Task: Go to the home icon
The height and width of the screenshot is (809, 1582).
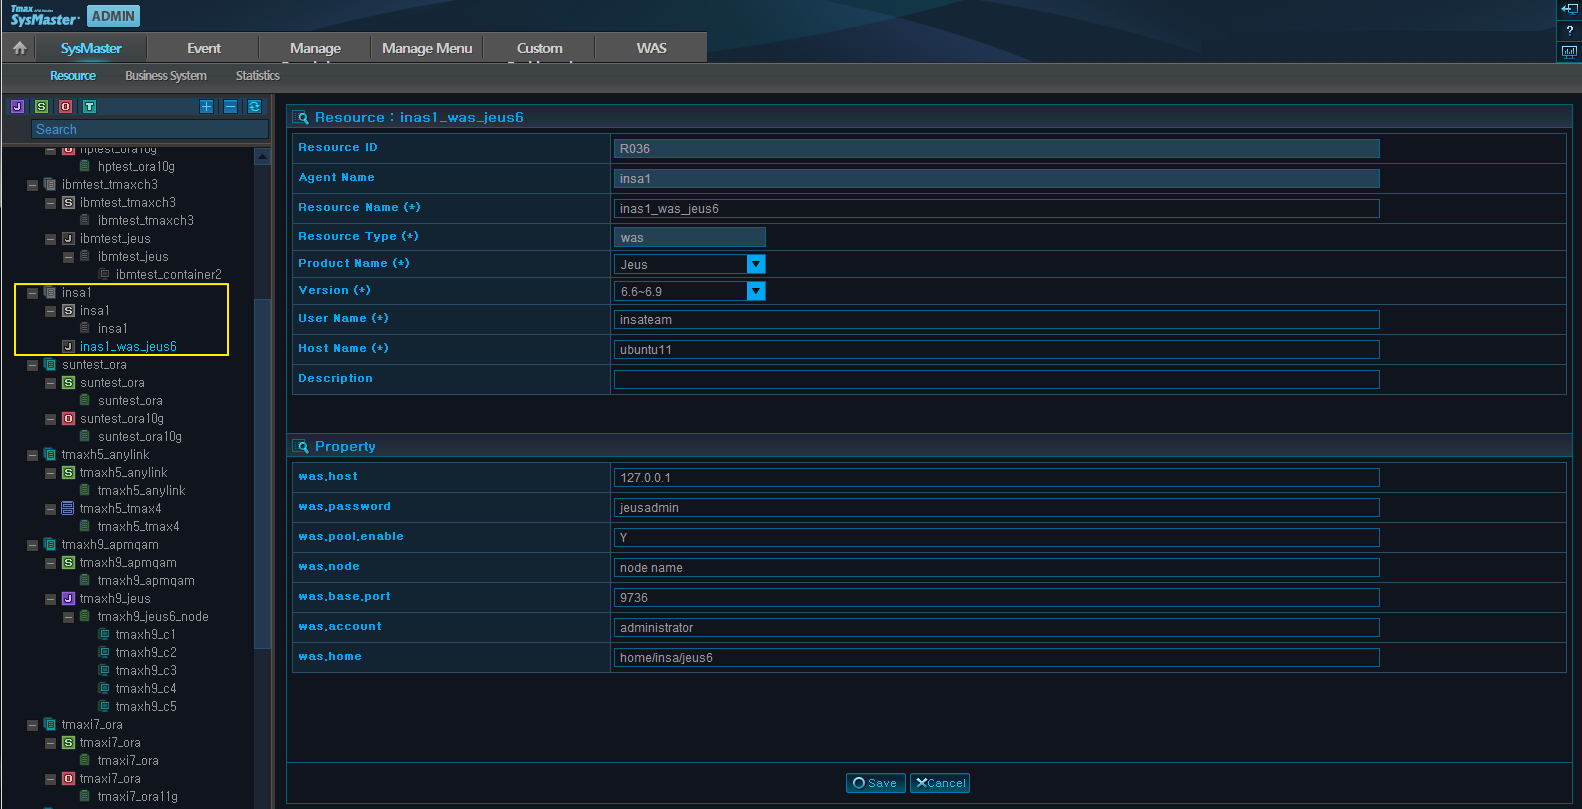Action: 19,47
